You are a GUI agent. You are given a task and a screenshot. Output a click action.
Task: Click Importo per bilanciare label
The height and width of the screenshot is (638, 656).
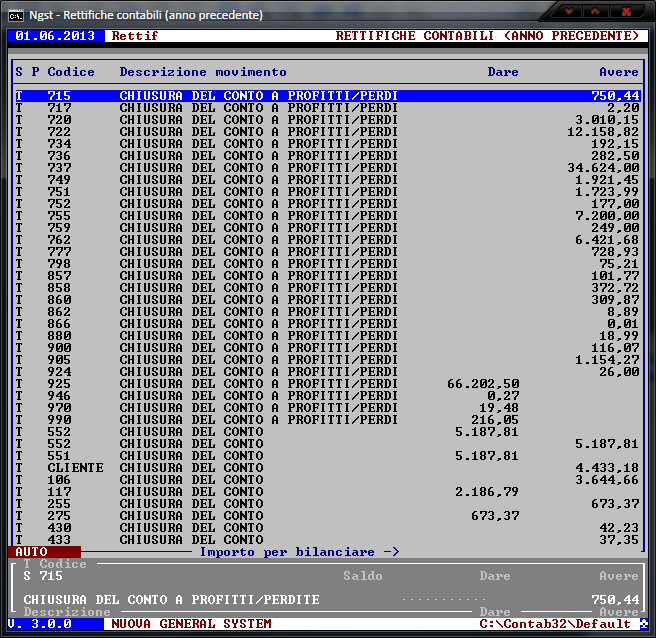299,552
